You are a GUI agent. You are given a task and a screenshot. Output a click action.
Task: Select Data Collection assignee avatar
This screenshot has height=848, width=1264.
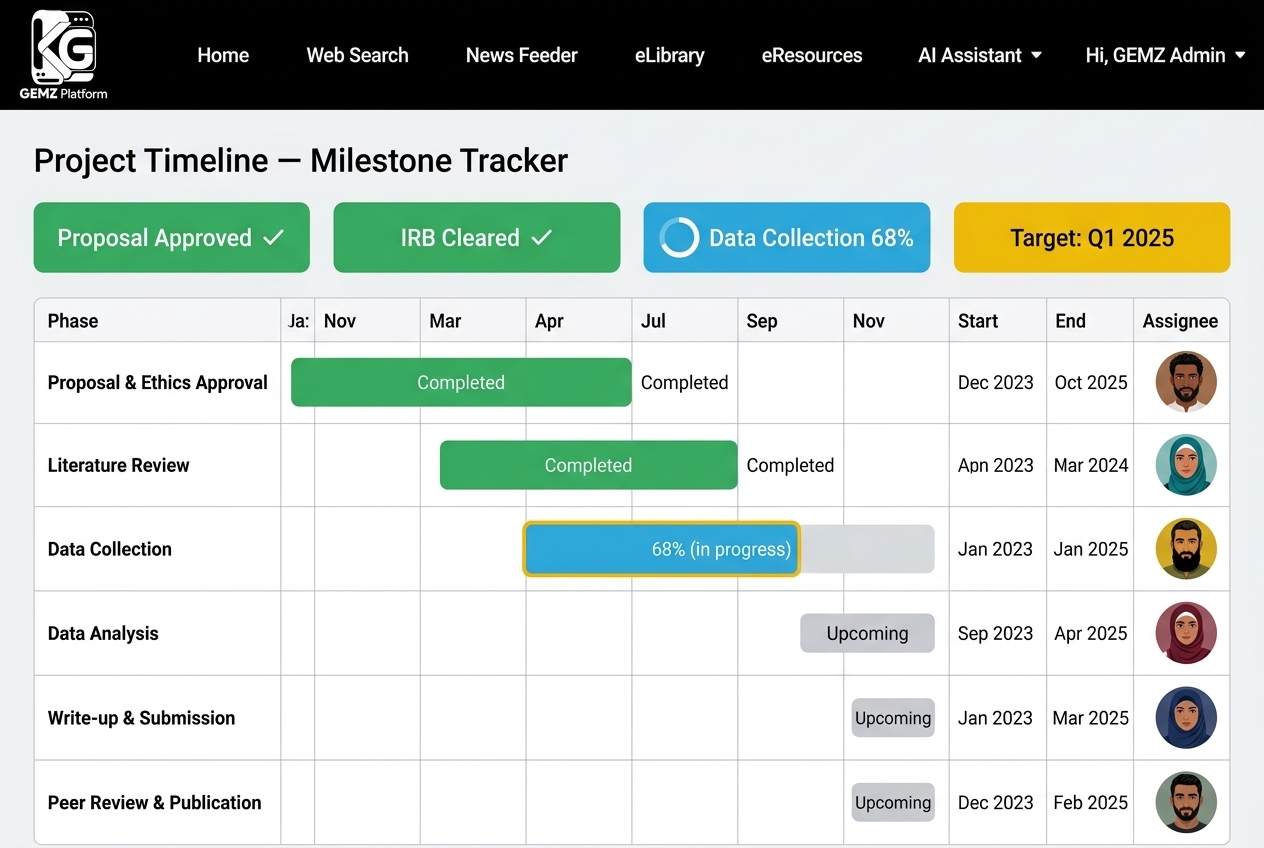[1186, 549]
